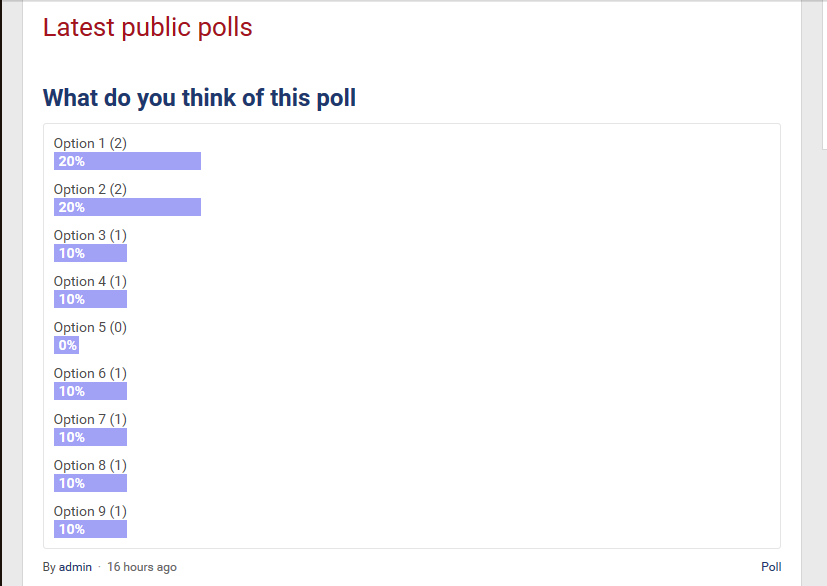Click Option 4 result bar showing 10%

90,299
